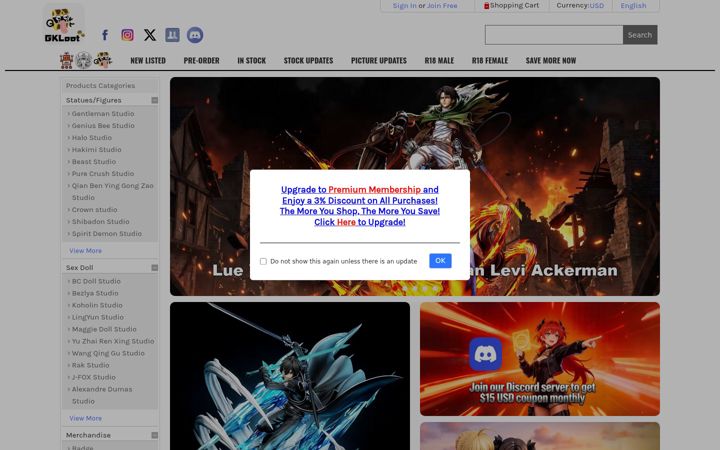Open the STOCK UPDATES menu
The height and width of the screenshot is (450, 720).
[x=308, y=60]
